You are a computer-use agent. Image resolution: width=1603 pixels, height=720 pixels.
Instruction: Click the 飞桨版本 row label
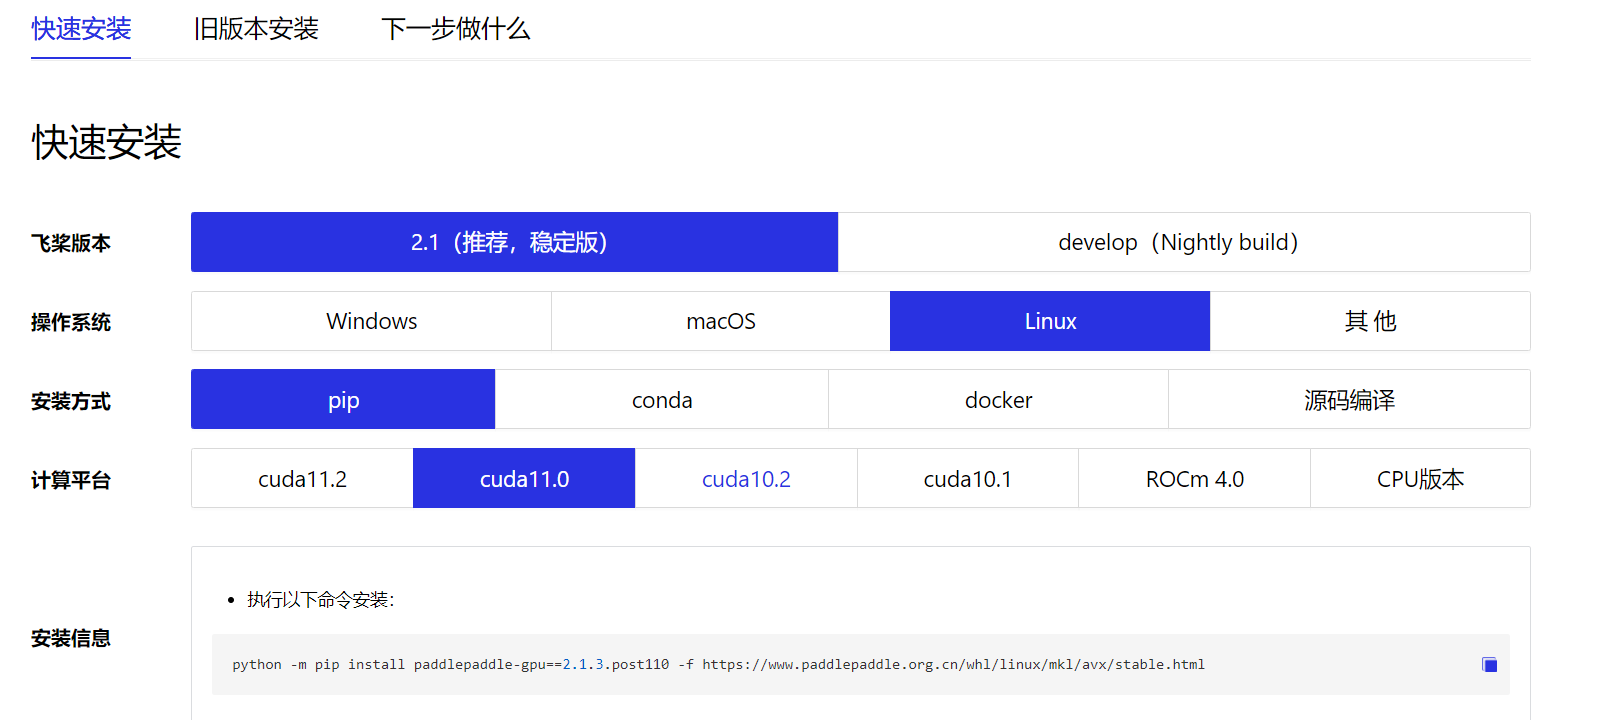(71, 243)
